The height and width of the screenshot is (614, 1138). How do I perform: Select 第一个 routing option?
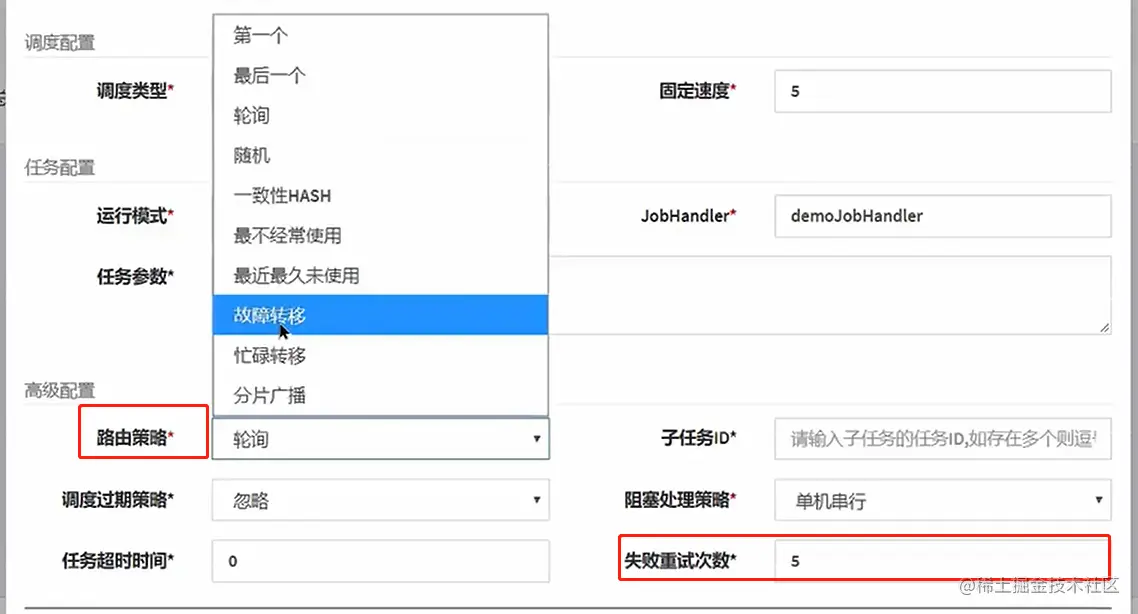pos(380,35)
